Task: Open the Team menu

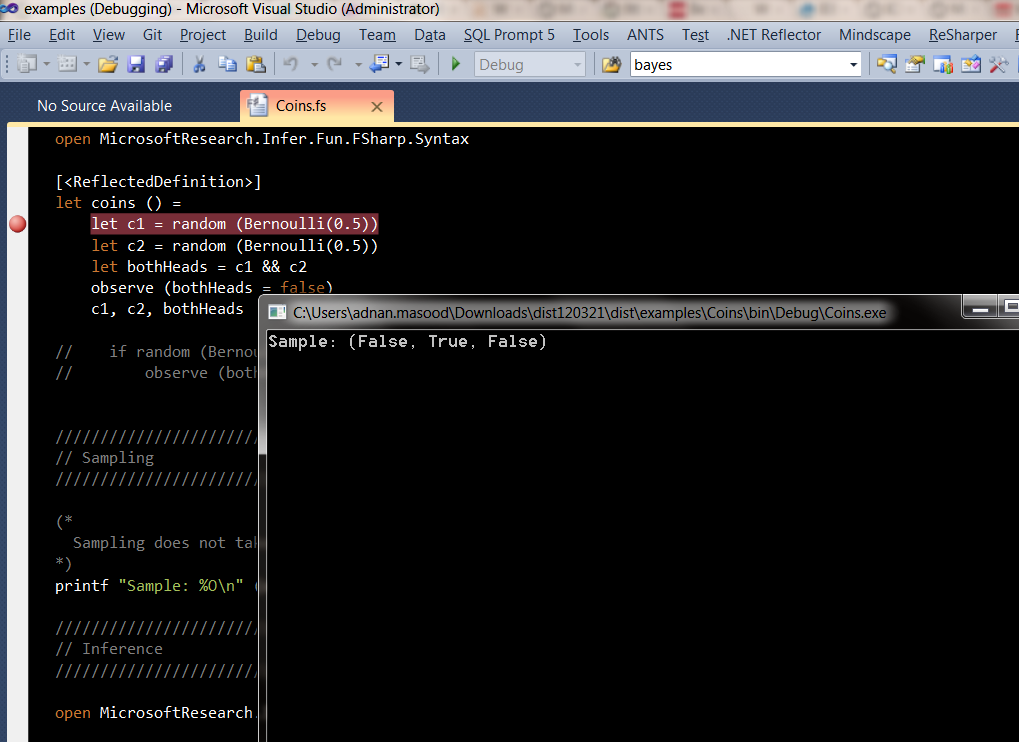Action: [377, 34]
